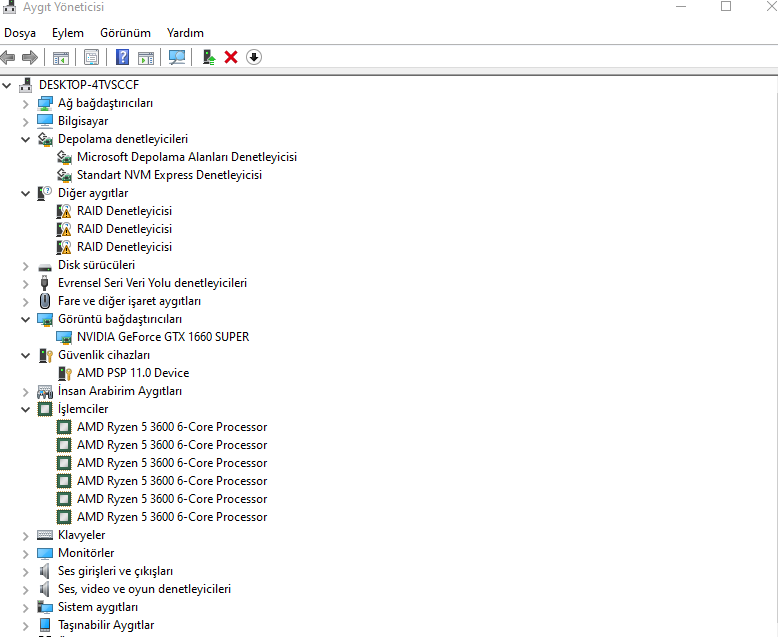Select the Sistem aygıtları folder icon
This screenshot has width=778, height=637.
point(45,607)
